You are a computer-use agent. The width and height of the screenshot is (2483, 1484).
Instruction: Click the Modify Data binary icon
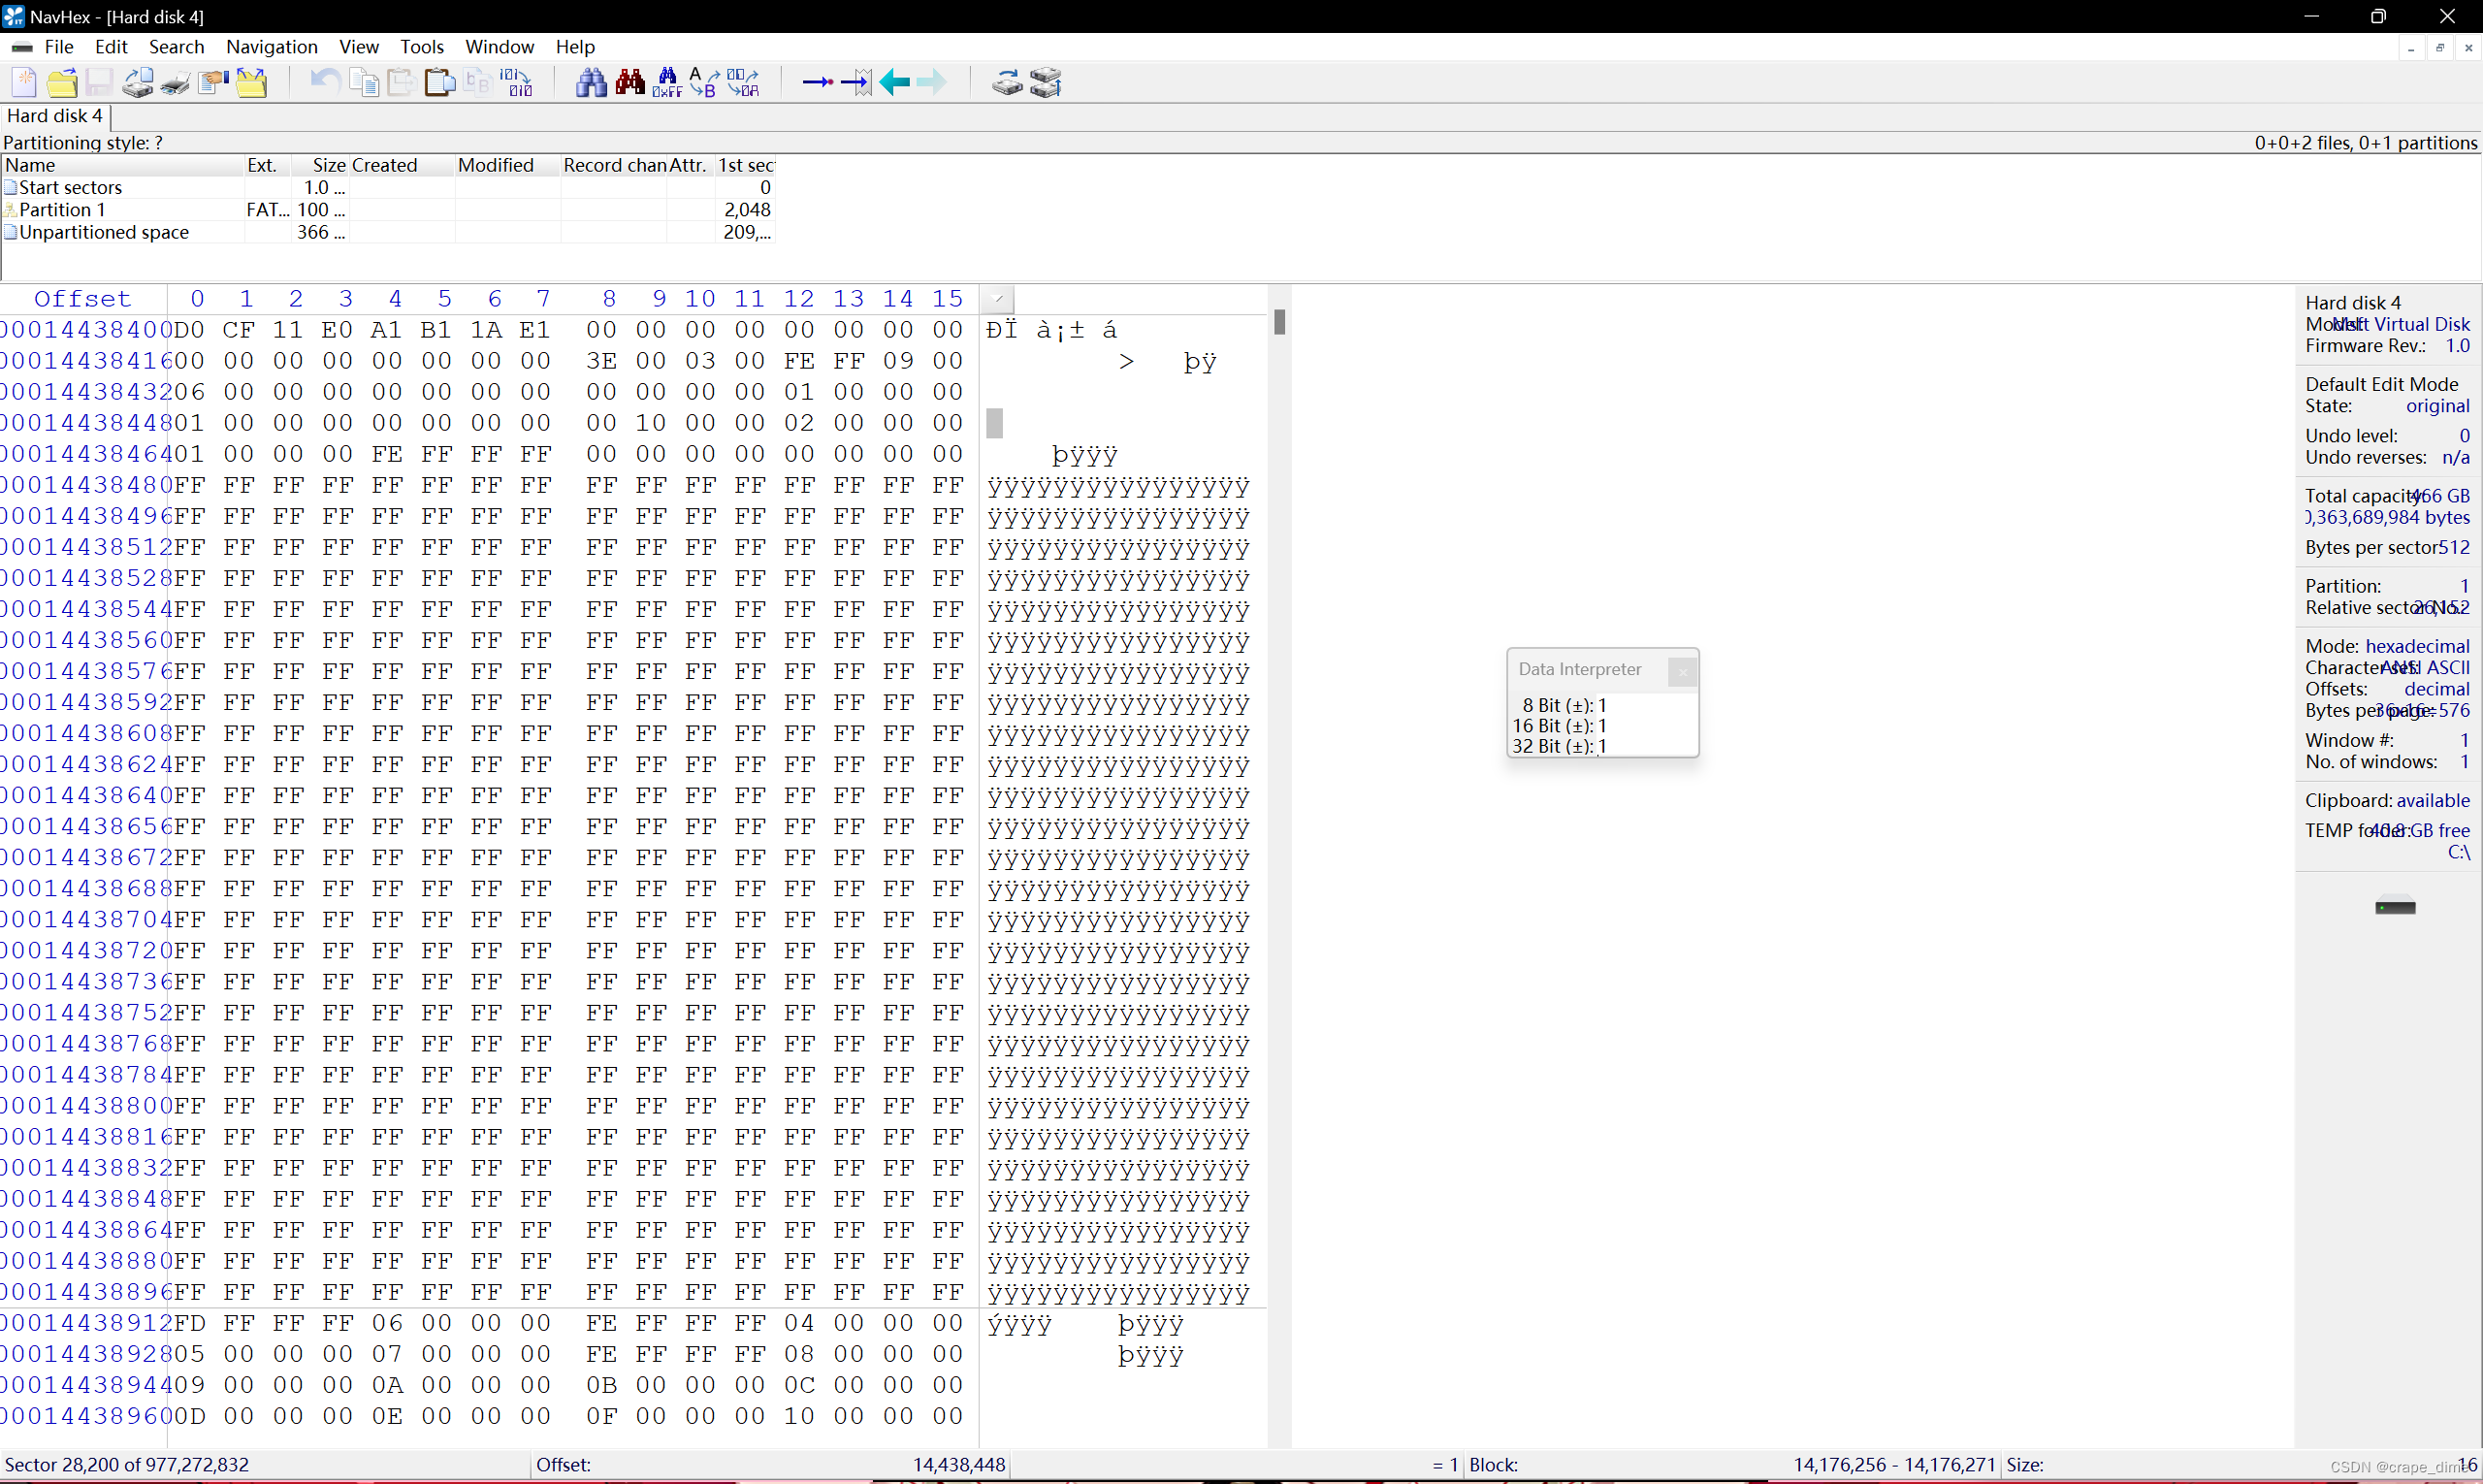click(517, 82)
